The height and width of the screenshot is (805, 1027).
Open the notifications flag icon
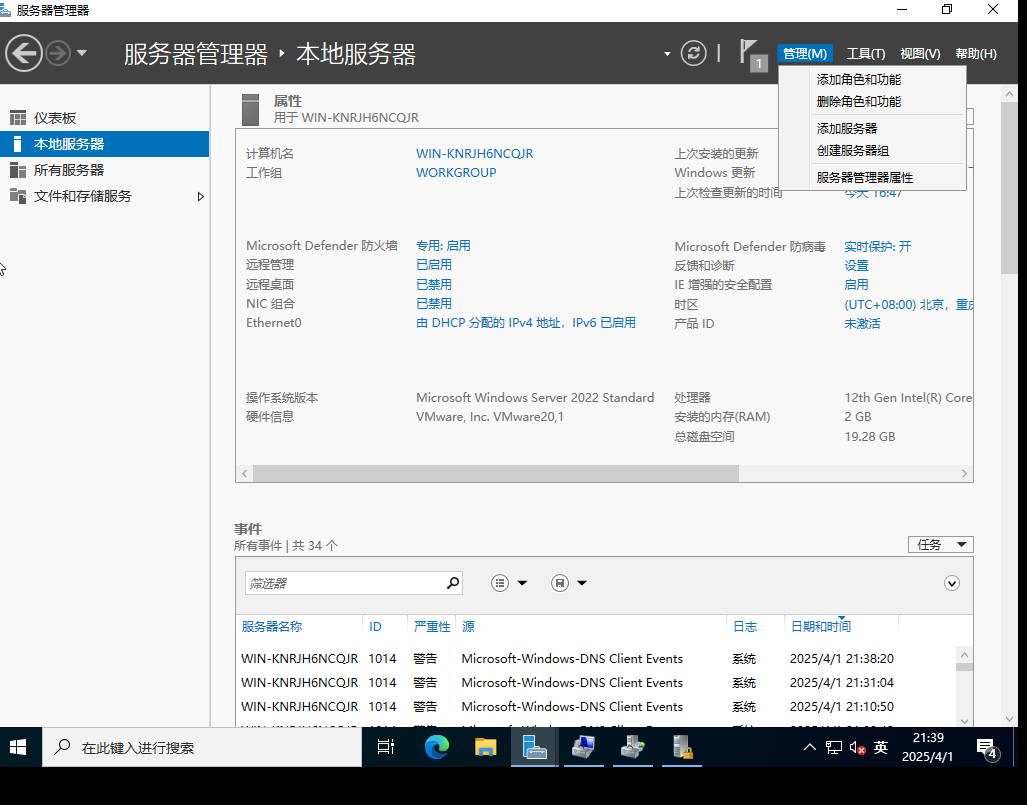pyautogui.click(x=751, y=53)
